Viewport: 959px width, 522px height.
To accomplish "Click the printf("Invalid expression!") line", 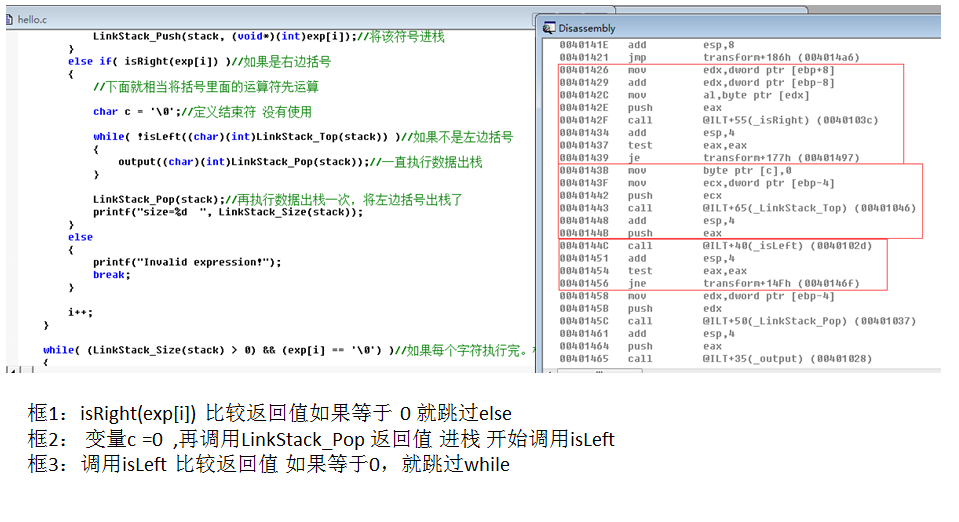I will tap(187, 262).
